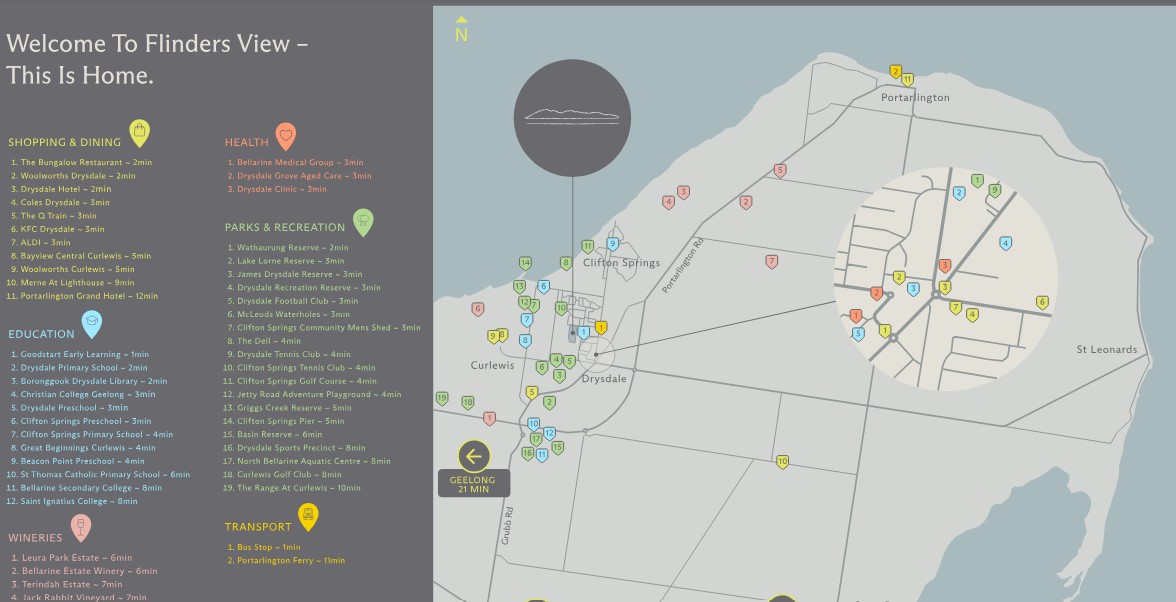The width and height of the screenshot is (1176, 602).
Task: Click the Transport bus pin icon
Action: 308,517
